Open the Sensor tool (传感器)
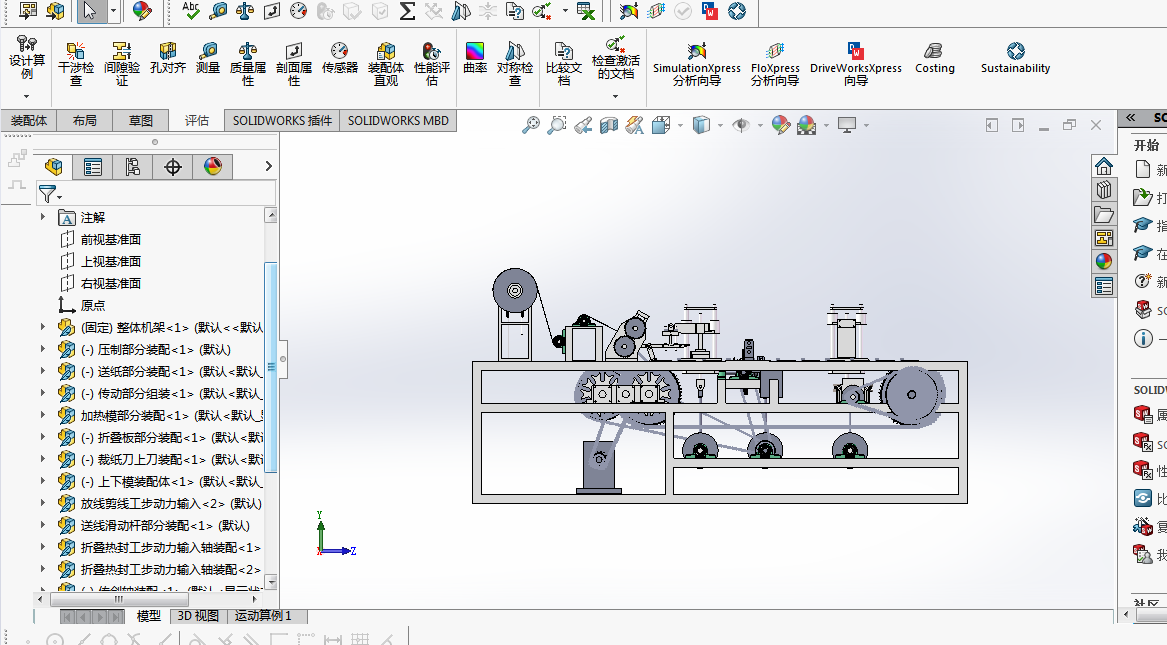This screenshot has height=645, width=1167. (x=339, y=58)
